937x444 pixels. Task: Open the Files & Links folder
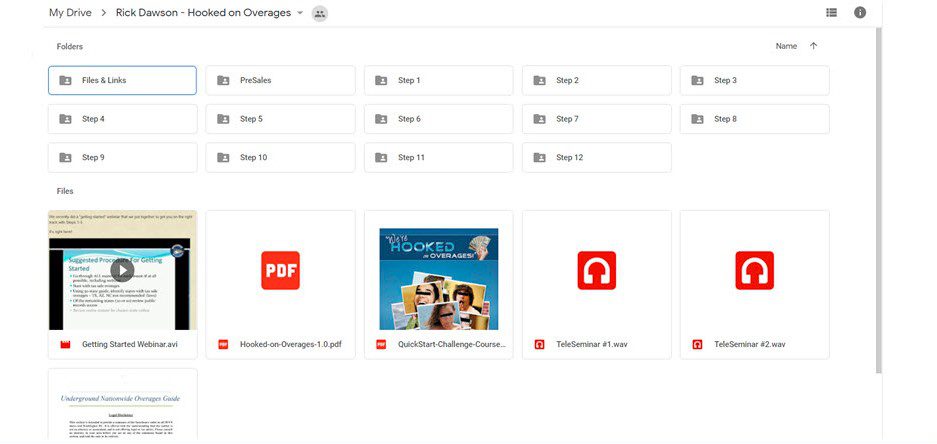[x=123, y=80]
